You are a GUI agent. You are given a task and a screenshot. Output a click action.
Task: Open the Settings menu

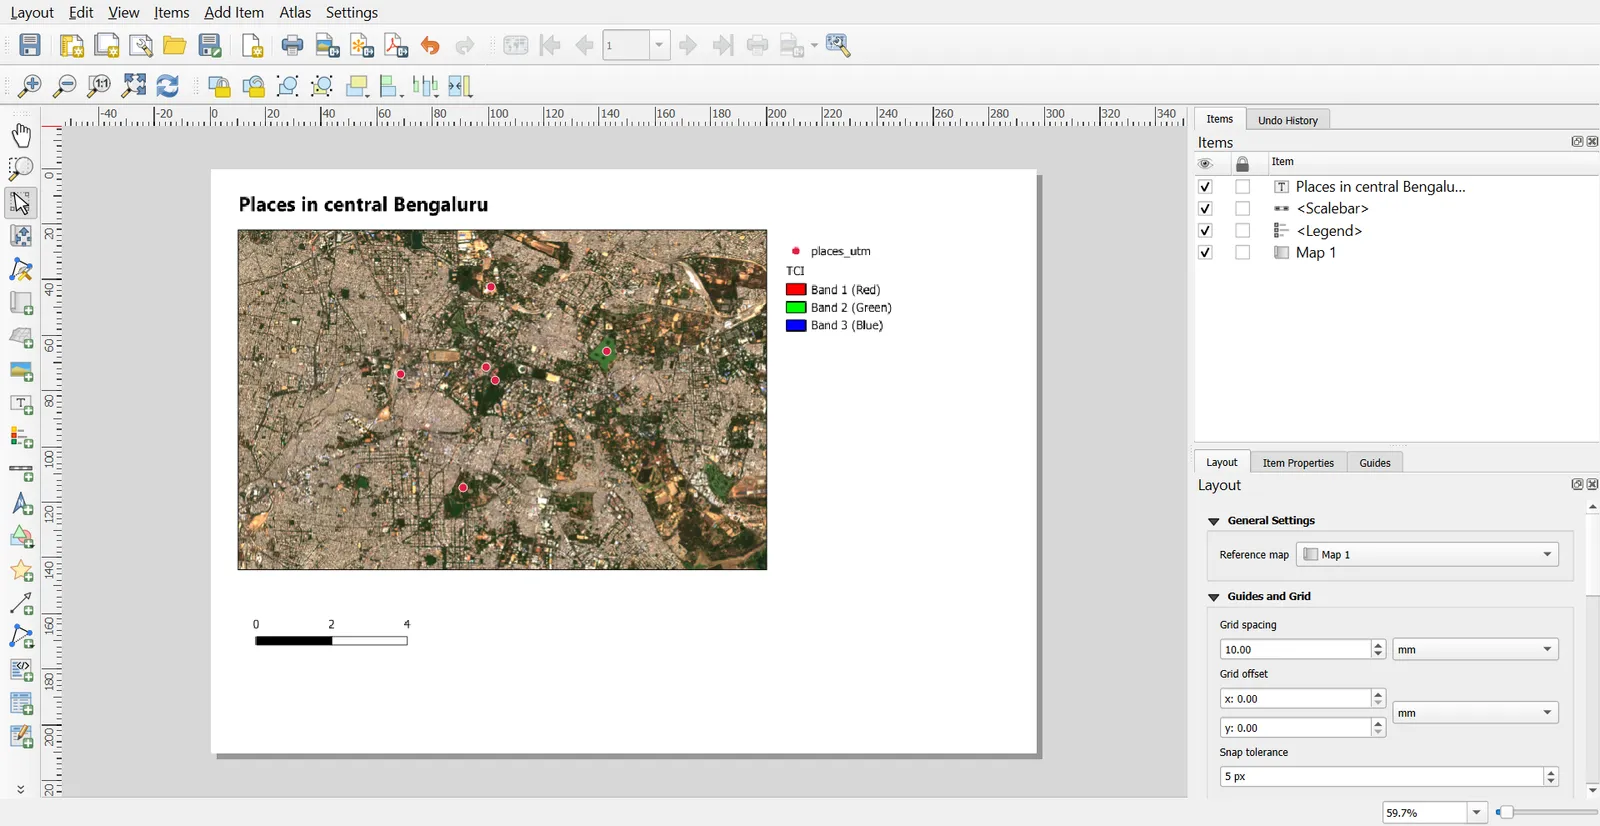[352, 12]
